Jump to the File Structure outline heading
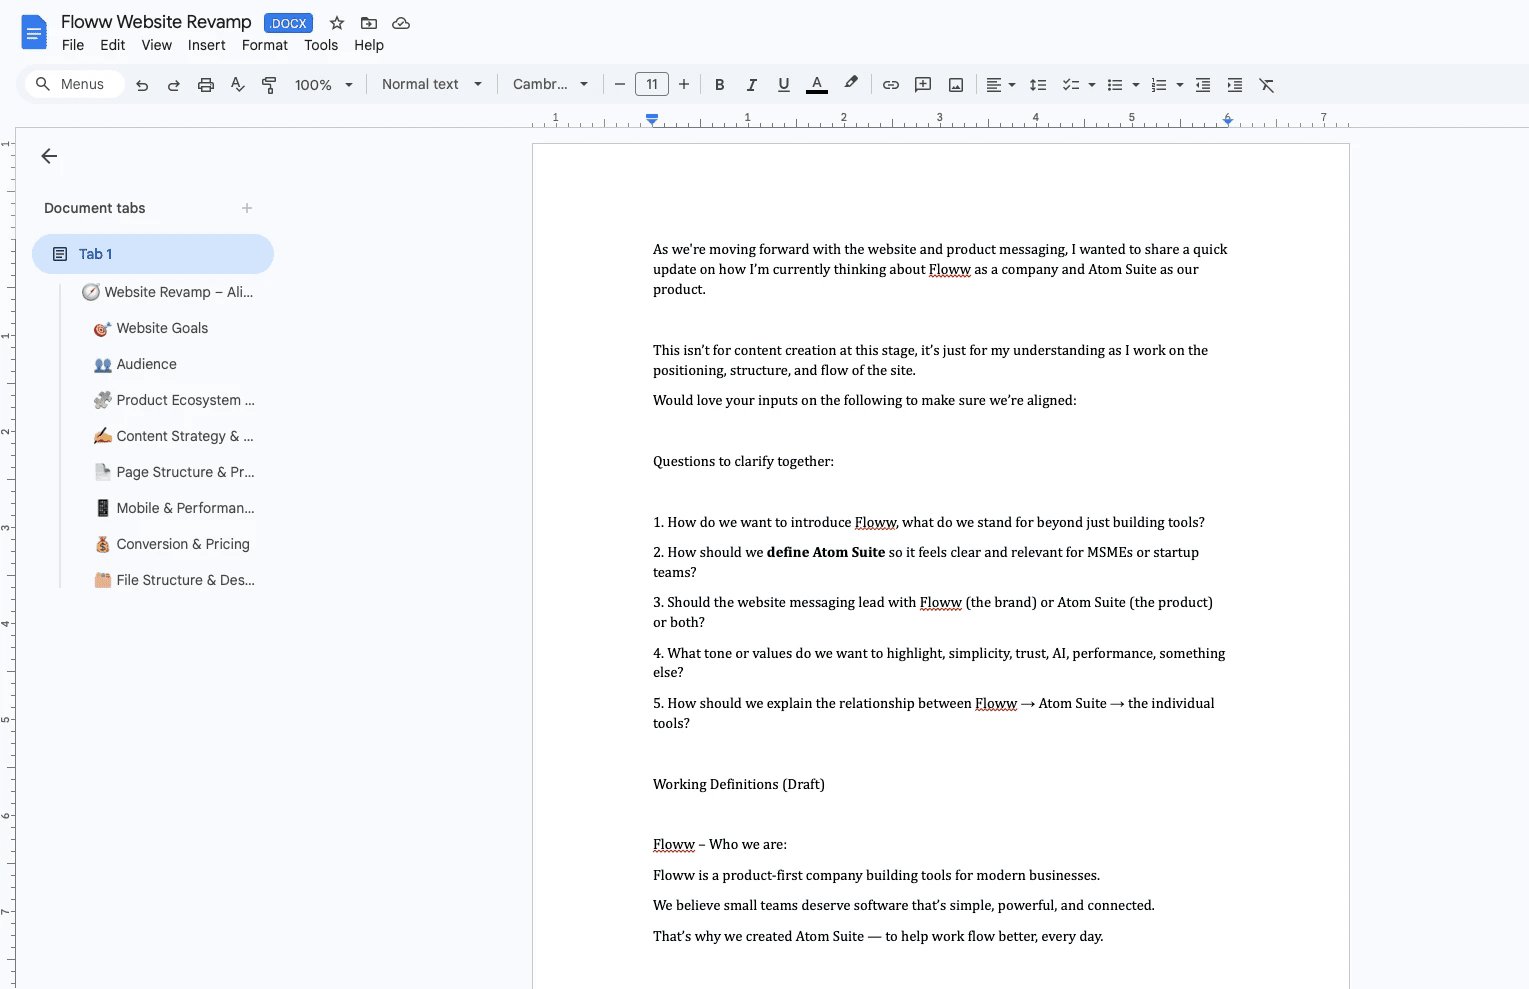Screen dimensions: 1529x989 point(174,580)
